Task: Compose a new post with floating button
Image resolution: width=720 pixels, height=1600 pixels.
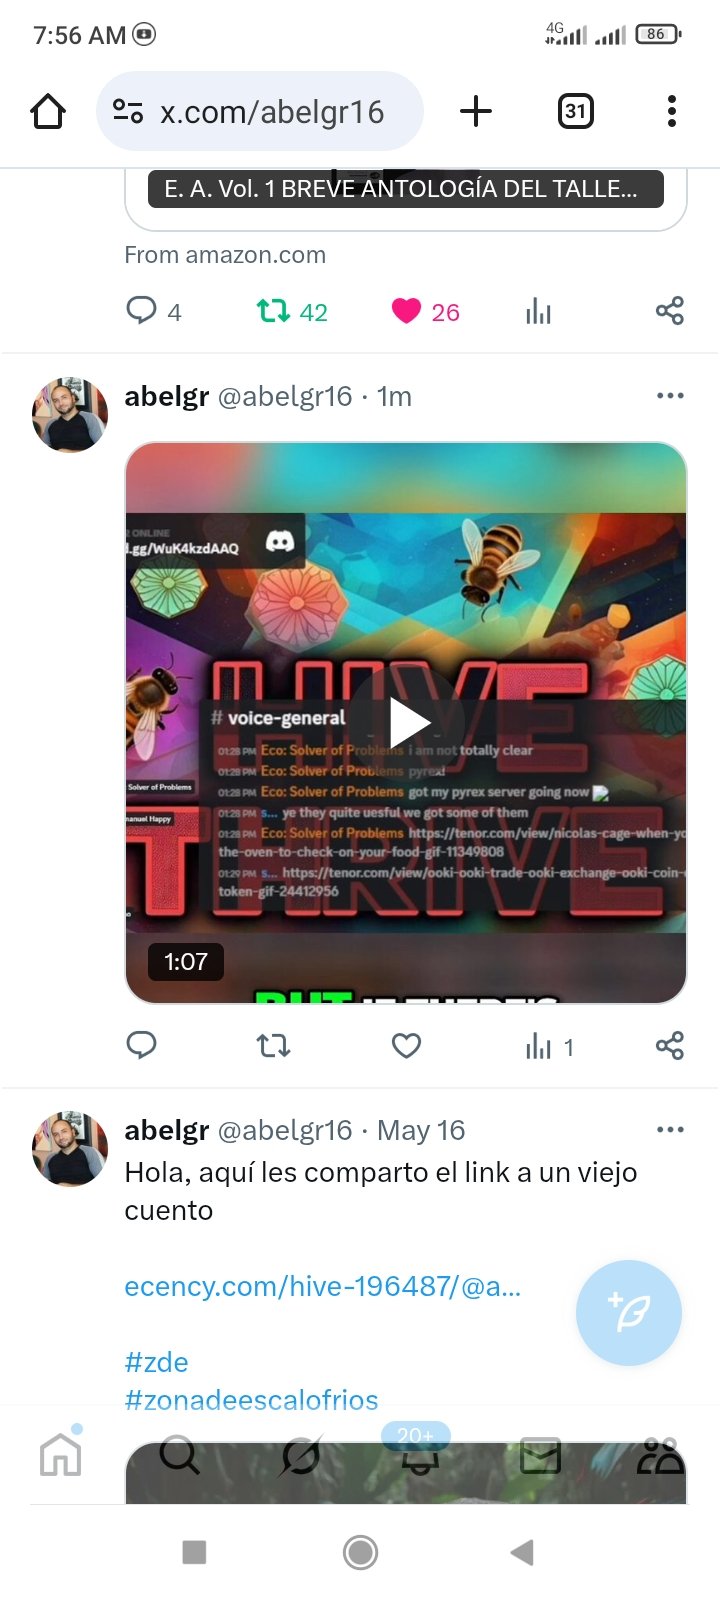Action: coord(629,1313)
